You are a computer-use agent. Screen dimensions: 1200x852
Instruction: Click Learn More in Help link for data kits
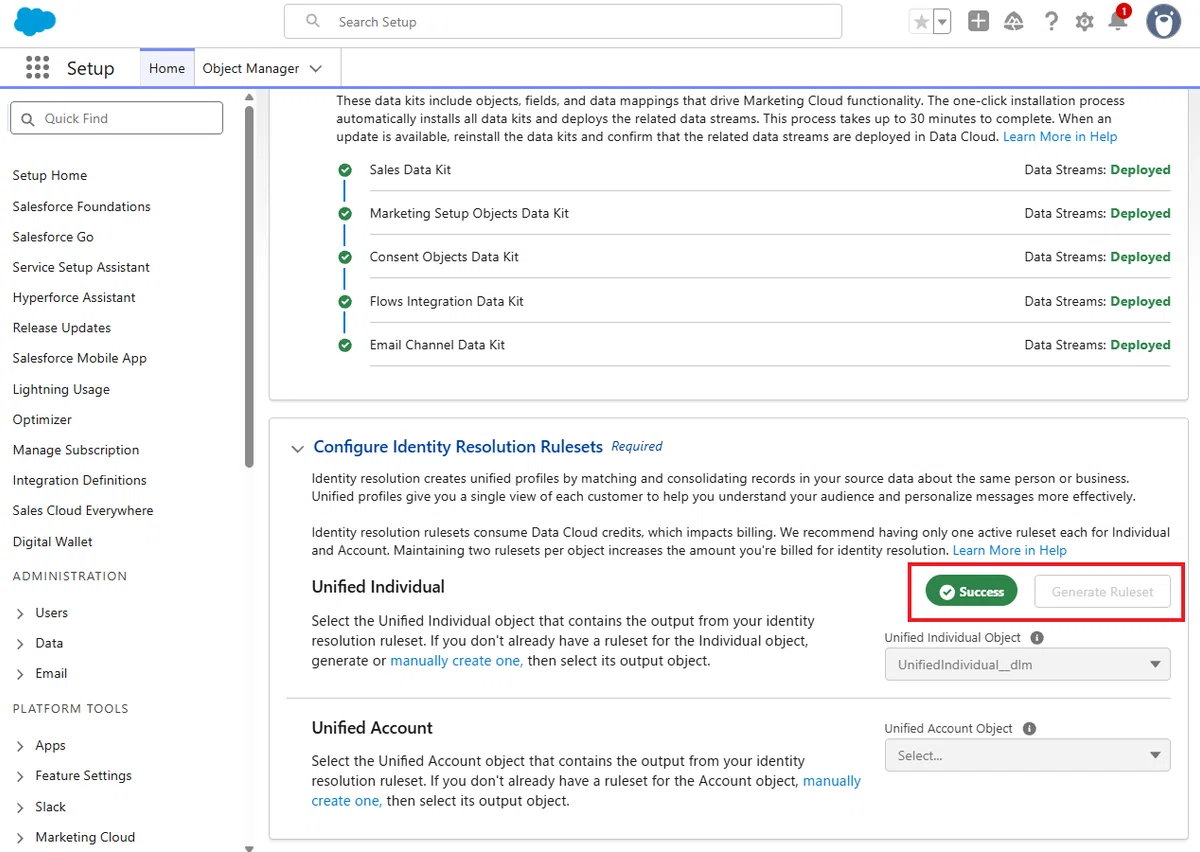click(1060, 136)
